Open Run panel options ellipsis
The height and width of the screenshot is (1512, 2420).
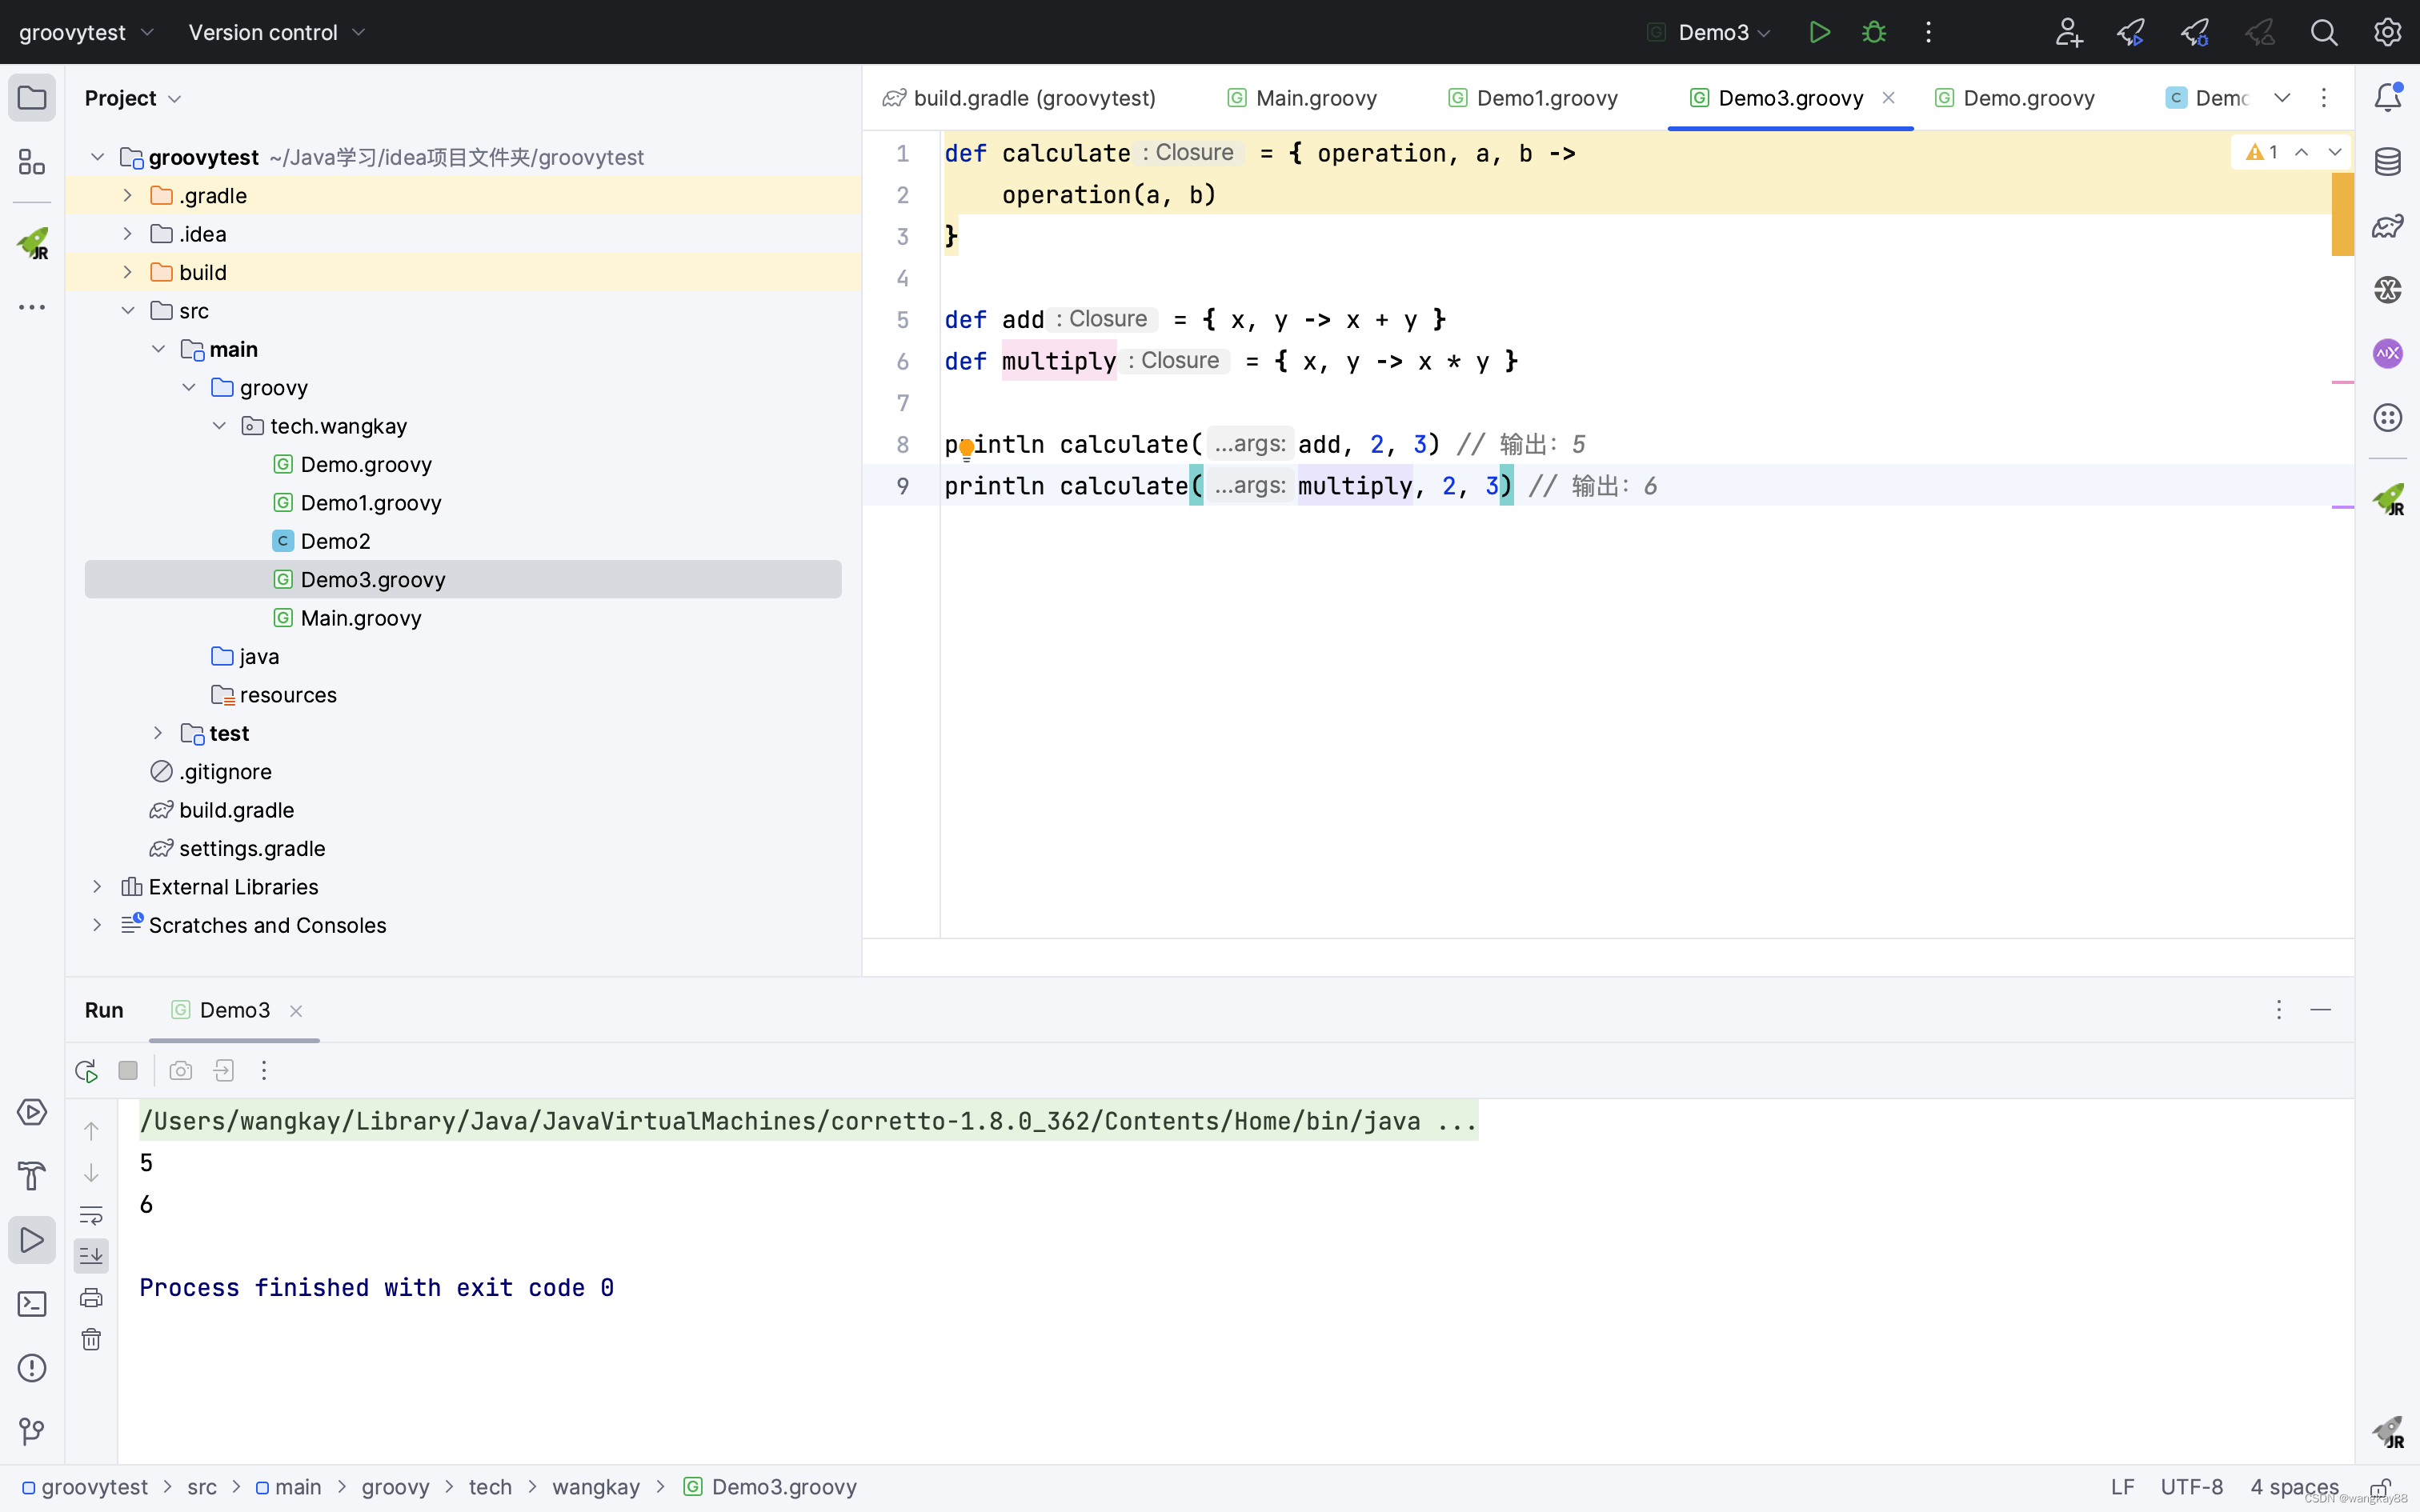[2279, 1010]
